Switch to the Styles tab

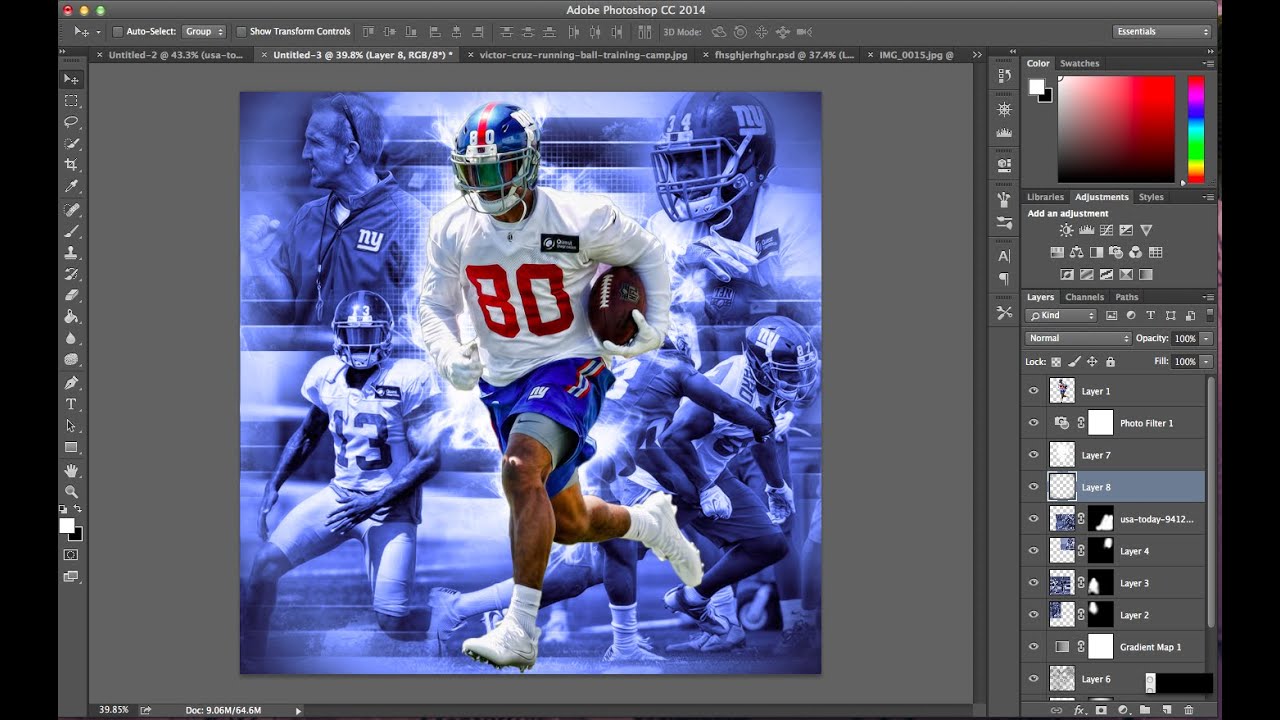click(x=1151, y=197)
